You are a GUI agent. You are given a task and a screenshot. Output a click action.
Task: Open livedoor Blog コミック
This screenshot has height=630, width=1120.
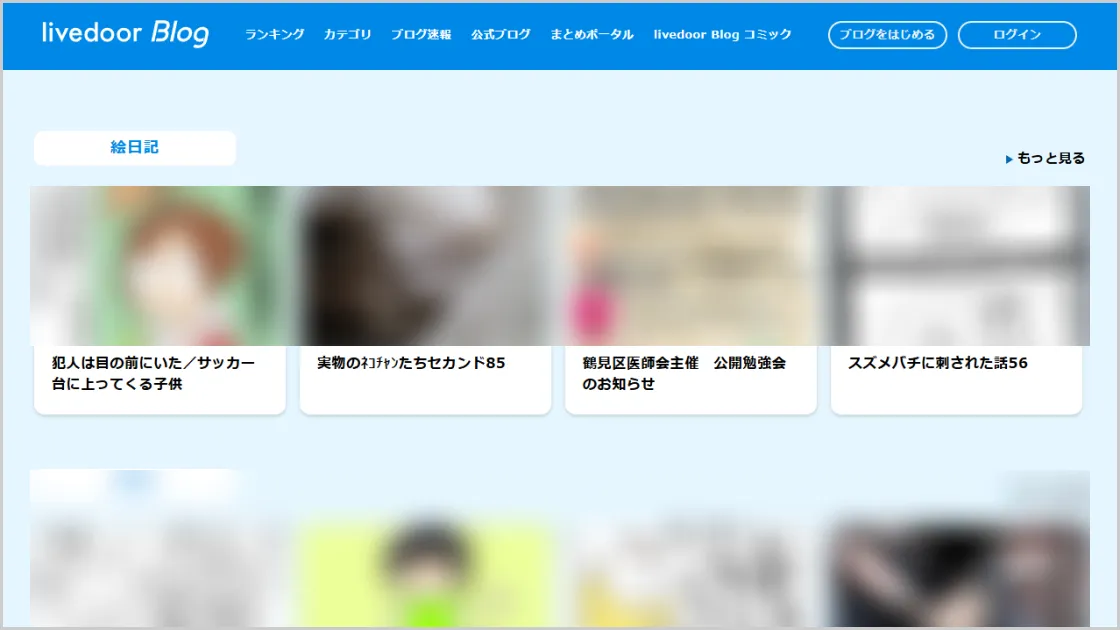point(722,34)
